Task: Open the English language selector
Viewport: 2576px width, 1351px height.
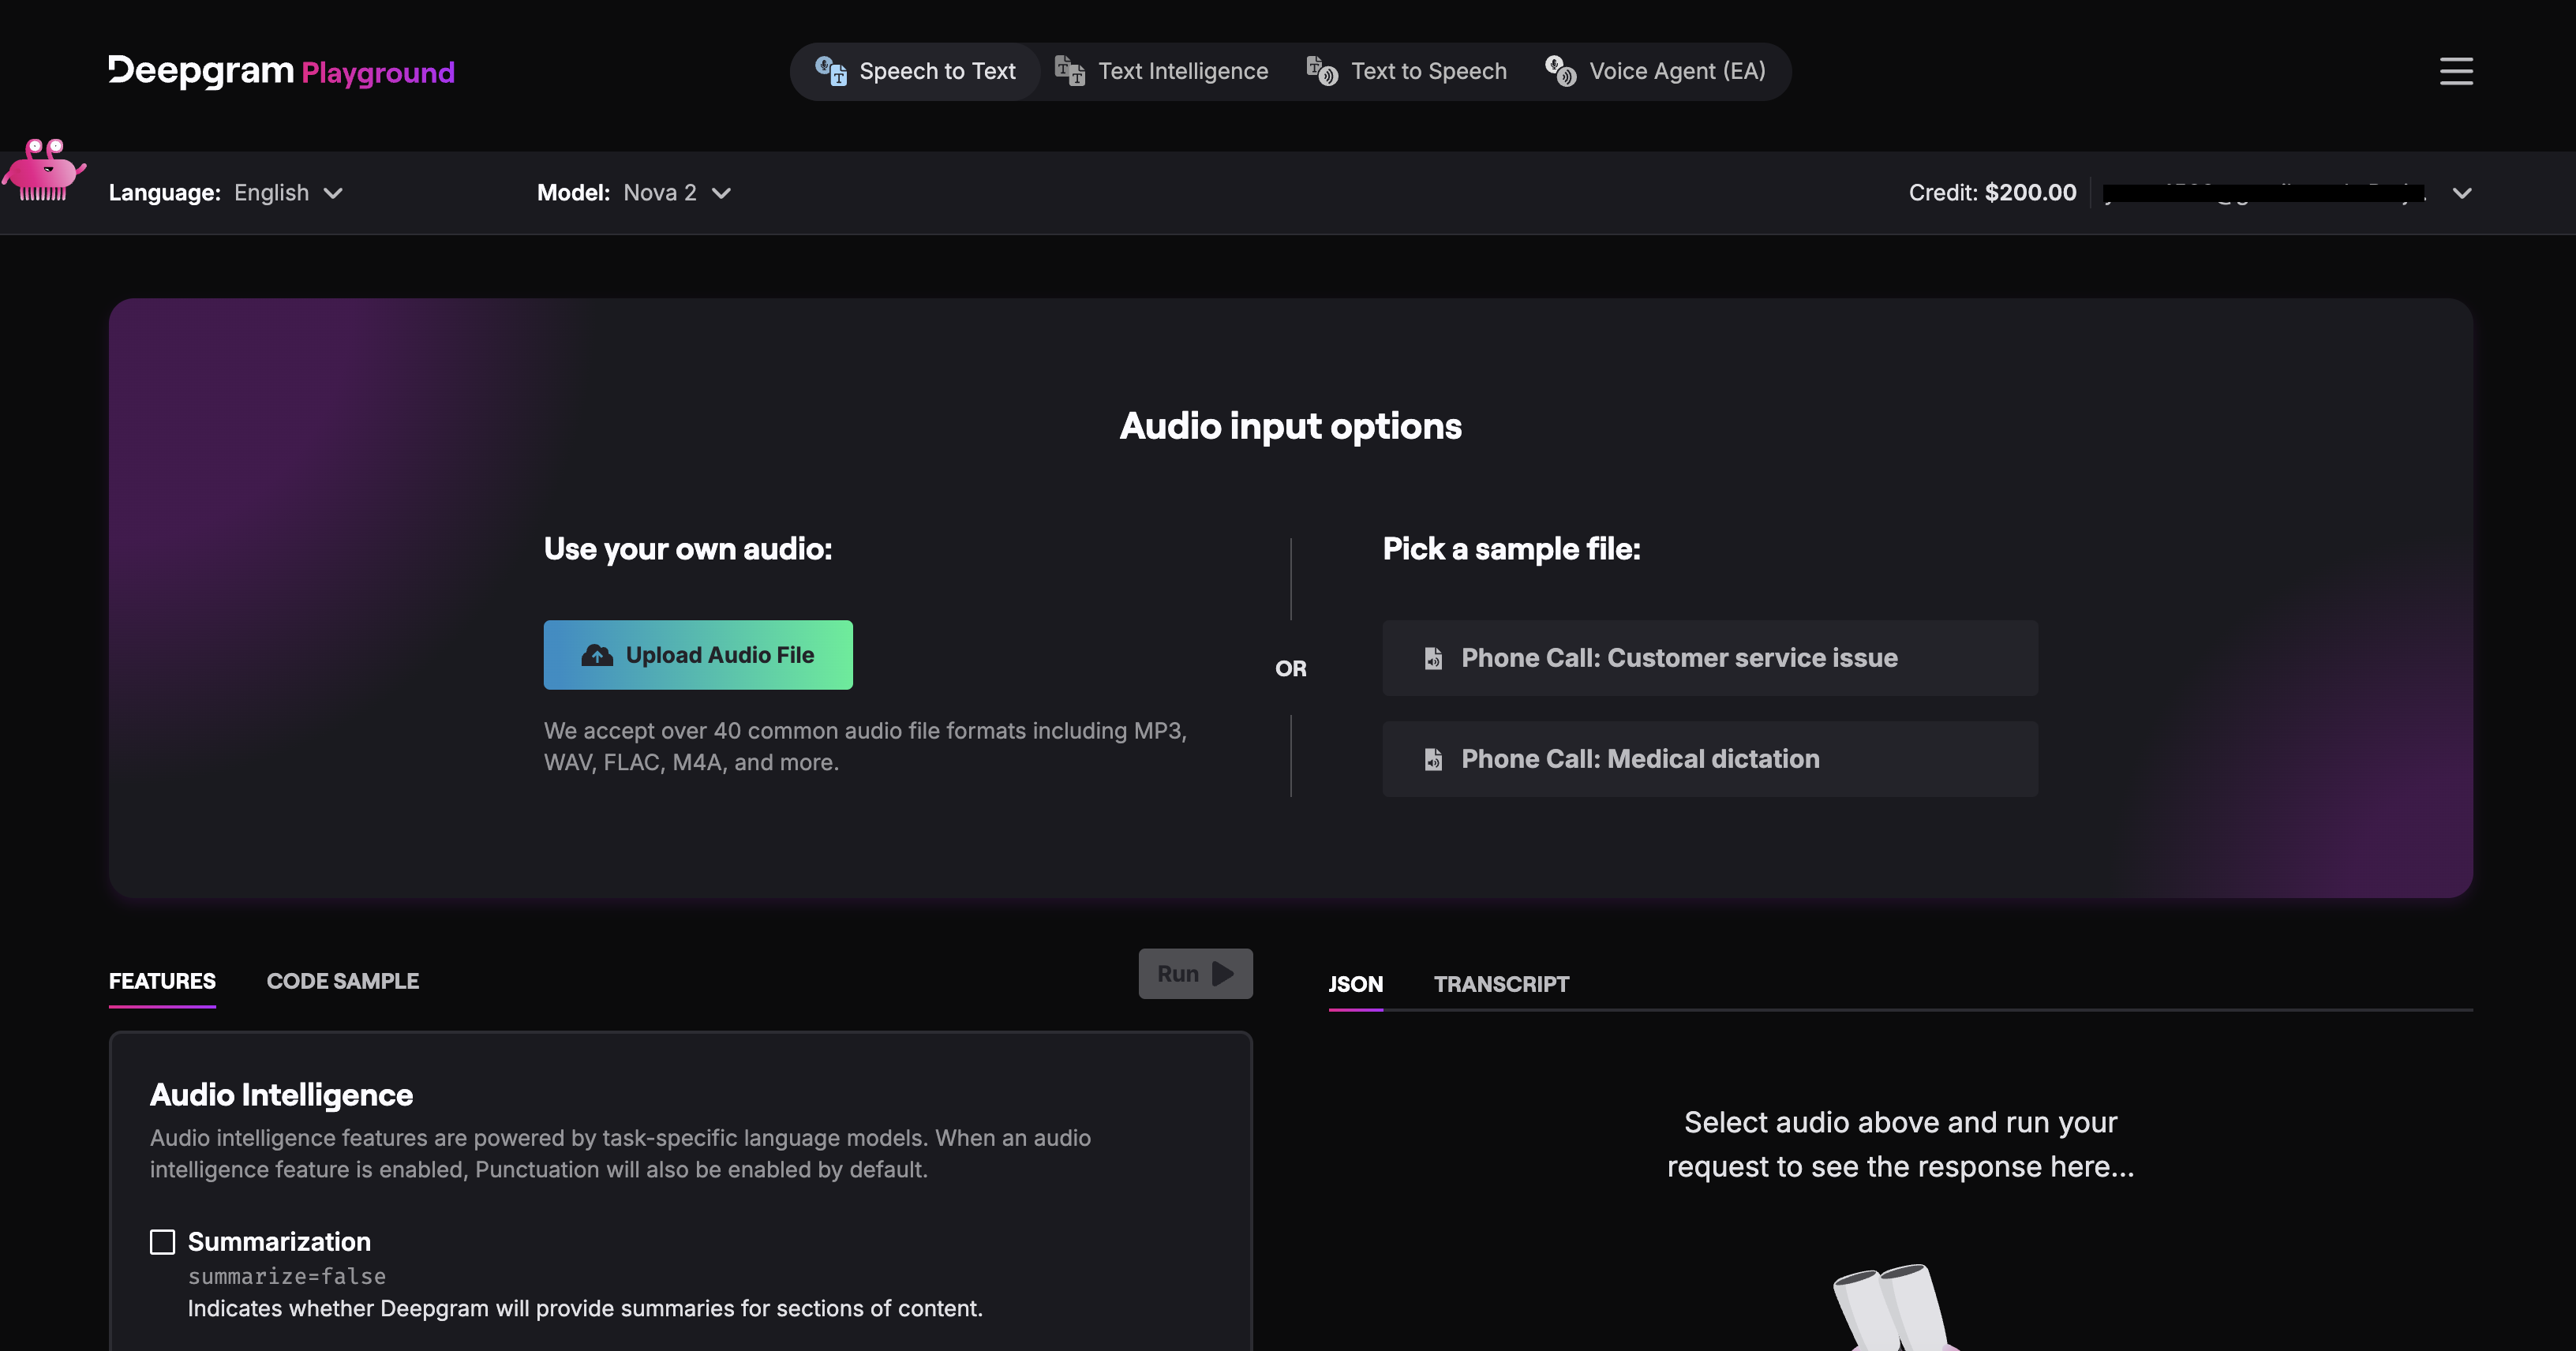Action: 289,193
